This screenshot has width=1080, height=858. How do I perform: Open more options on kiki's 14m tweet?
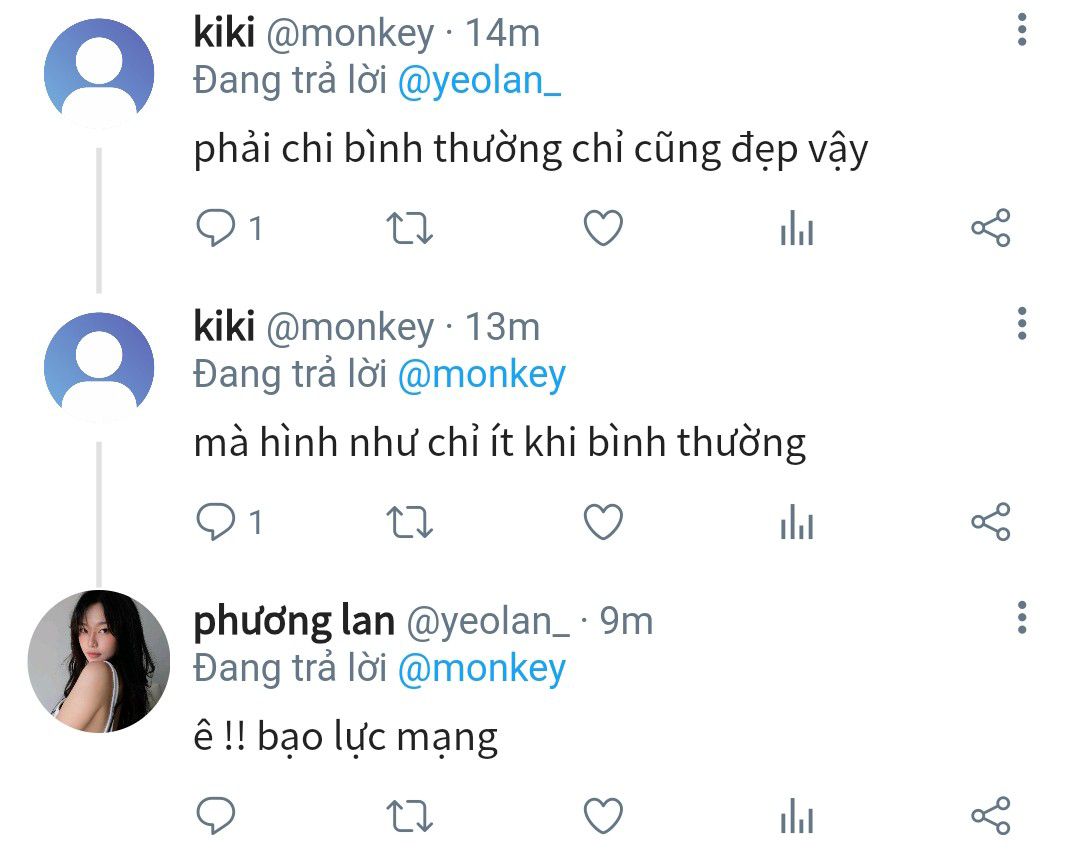[x=1022, y=30]
